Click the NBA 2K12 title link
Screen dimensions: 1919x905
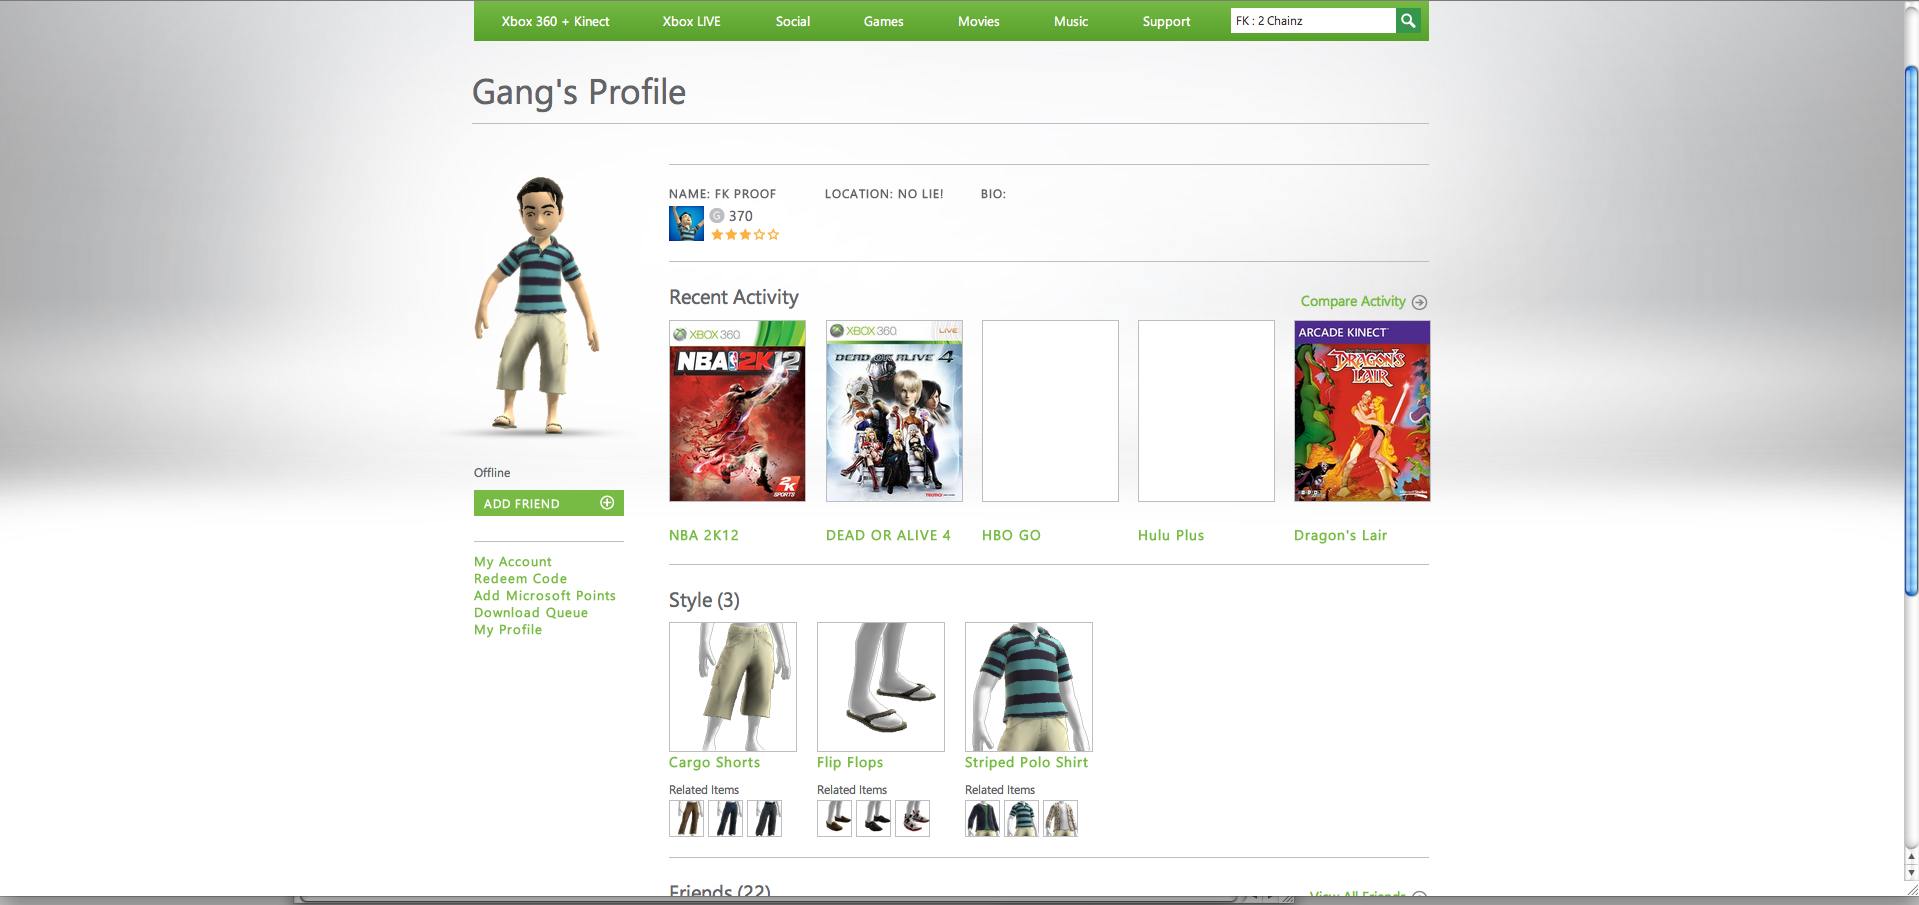click(704, 536)
